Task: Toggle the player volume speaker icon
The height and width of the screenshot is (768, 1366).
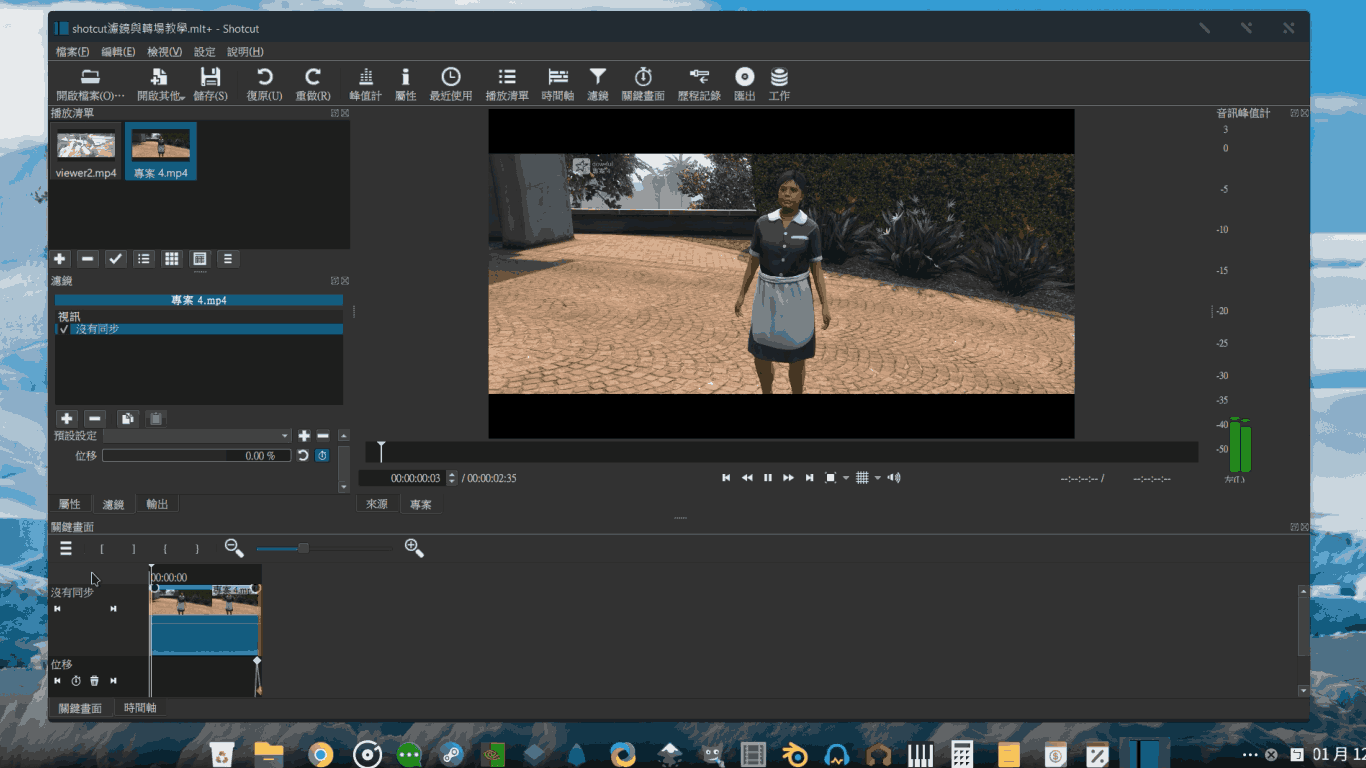Action: click(894, 478)
